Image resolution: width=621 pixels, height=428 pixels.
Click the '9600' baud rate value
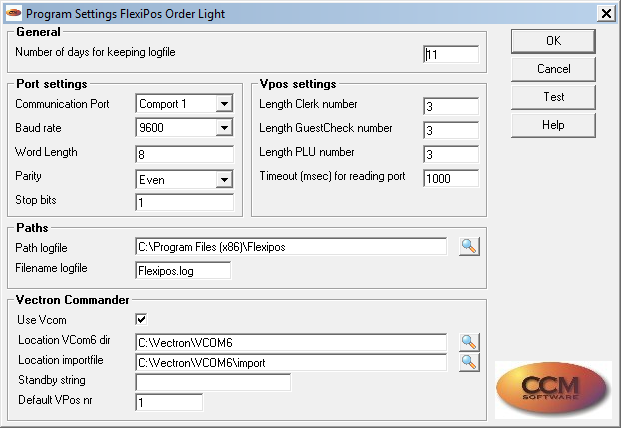click(x=151, y=128)
